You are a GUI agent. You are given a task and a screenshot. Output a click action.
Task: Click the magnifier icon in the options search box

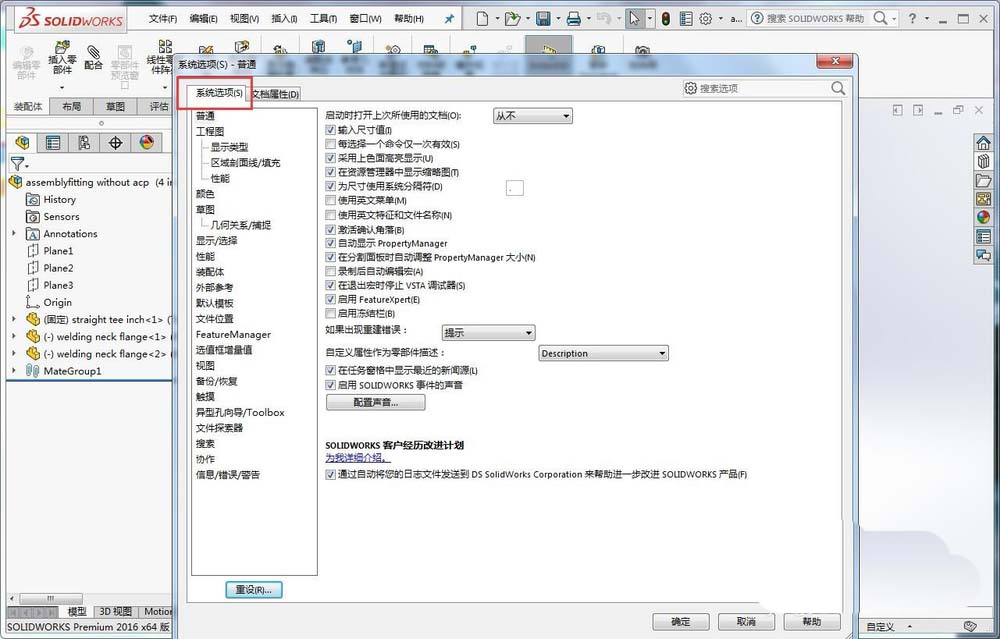click(x=838, y=88)
